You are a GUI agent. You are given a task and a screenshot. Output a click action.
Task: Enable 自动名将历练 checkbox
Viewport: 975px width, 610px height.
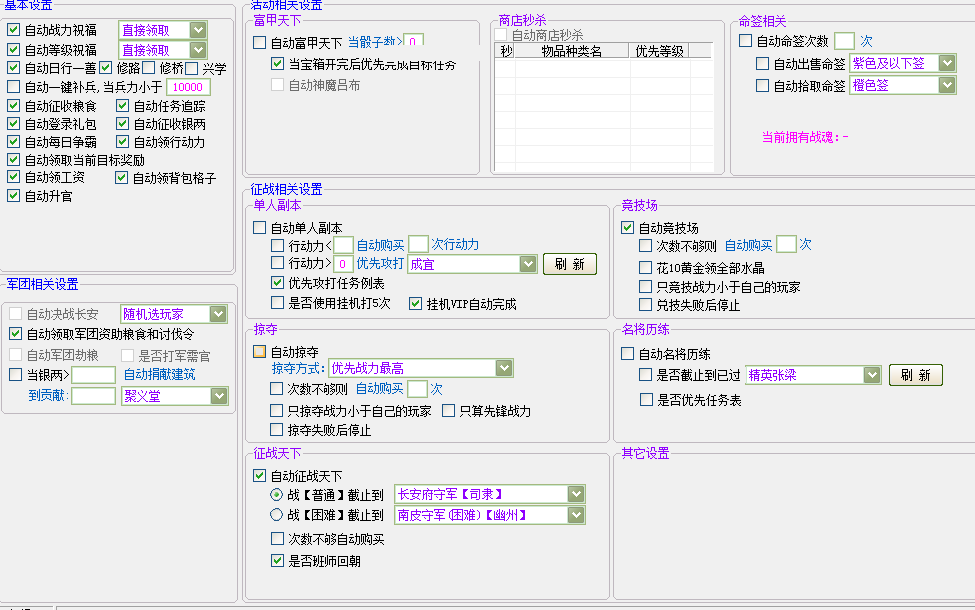click(x=628, y=354)
